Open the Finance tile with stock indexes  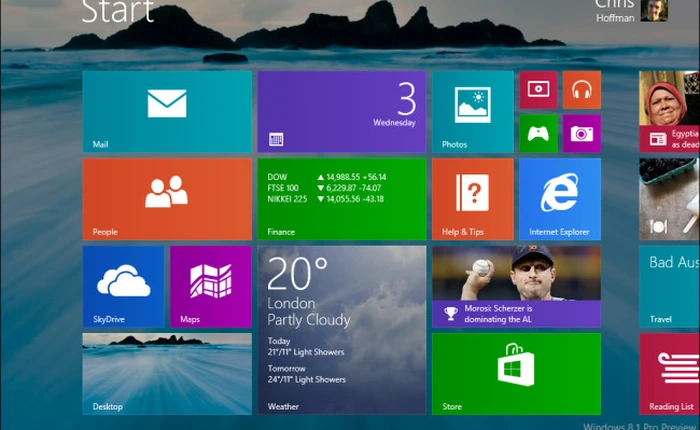(342, 199)
